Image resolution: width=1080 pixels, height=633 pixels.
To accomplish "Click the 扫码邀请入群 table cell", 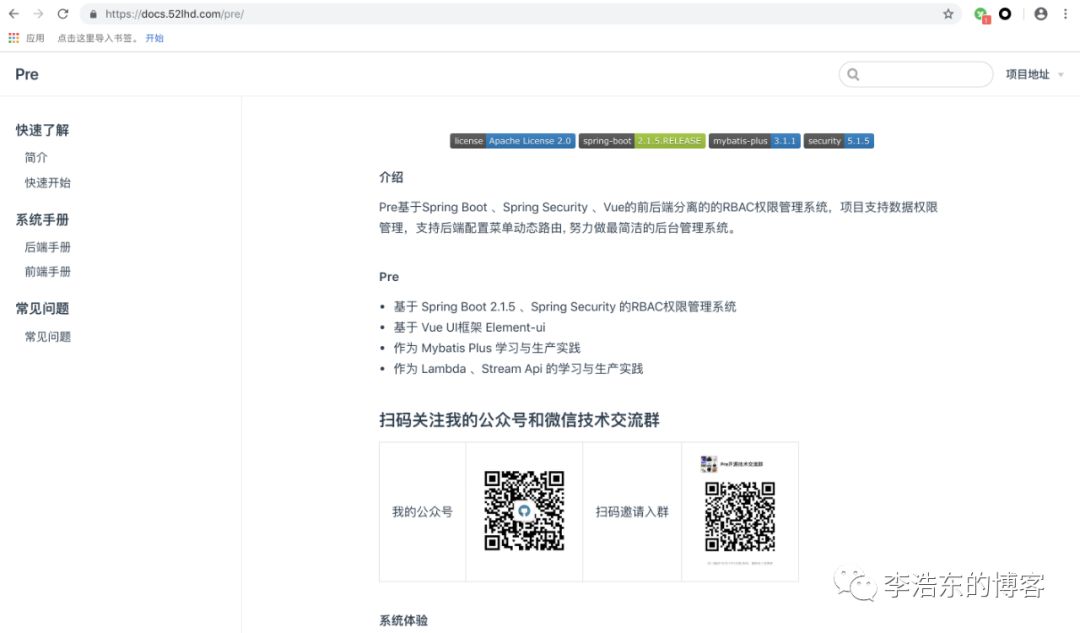I will [x=632, y=512].
